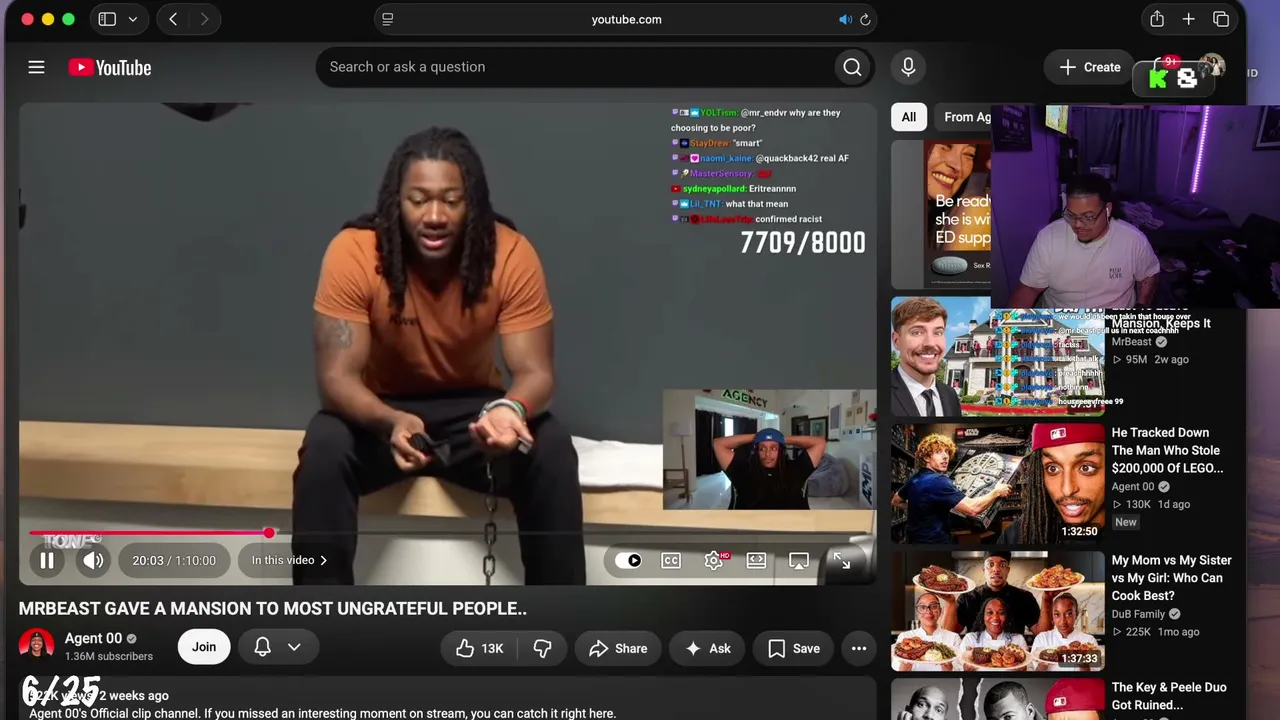The width and height of the screenshot is (1280, 720).
Task: Open a new tab with the plus icon
Action: 1189,19
